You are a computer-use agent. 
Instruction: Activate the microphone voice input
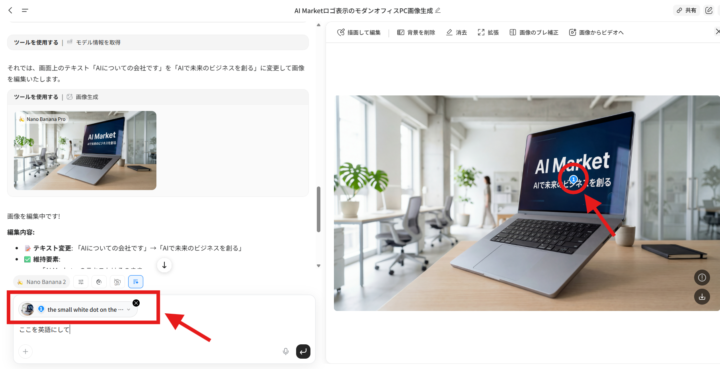(x=286, y=352)
